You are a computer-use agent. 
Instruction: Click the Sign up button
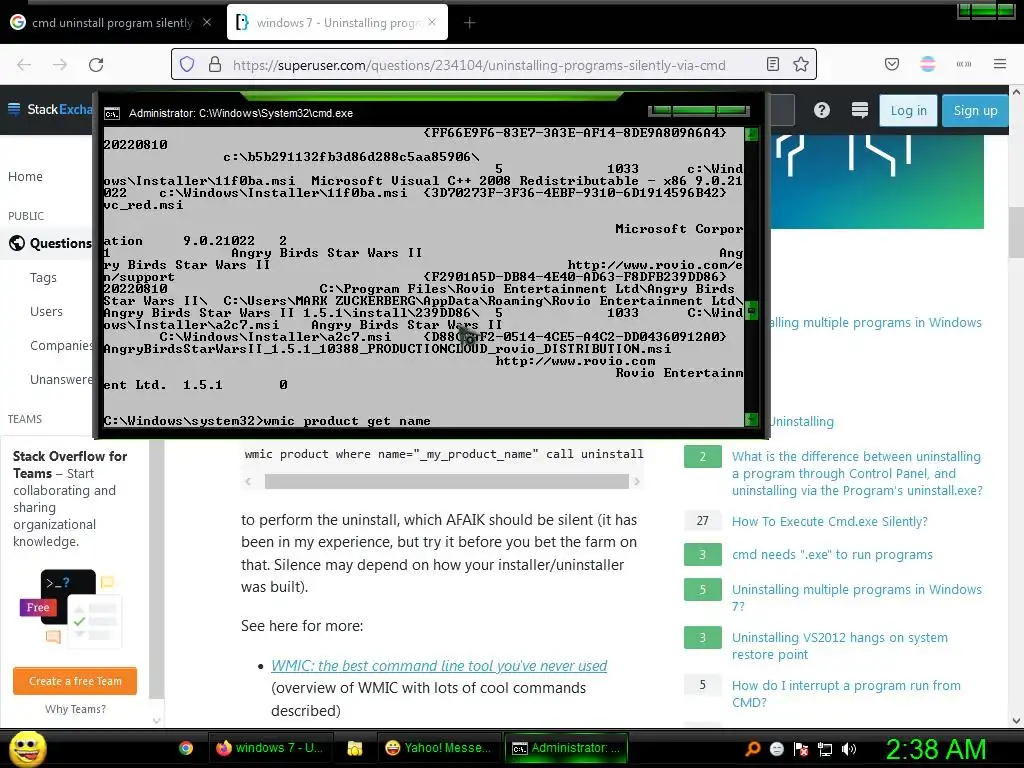click(x=975, y=110)
